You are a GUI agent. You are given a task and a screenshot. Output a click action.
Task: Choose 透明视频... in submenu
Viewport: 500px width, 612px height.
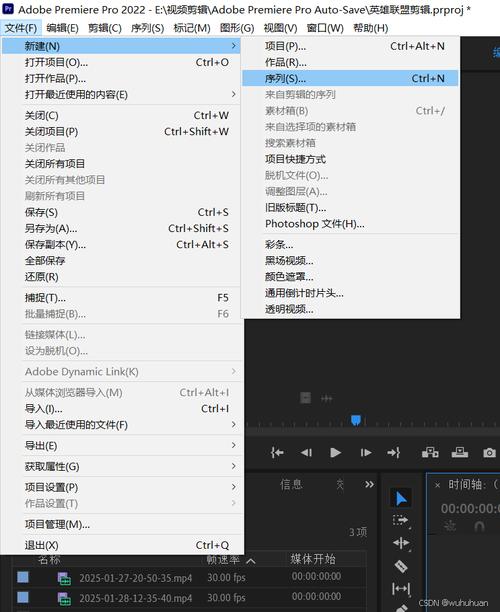coord(350,310)
